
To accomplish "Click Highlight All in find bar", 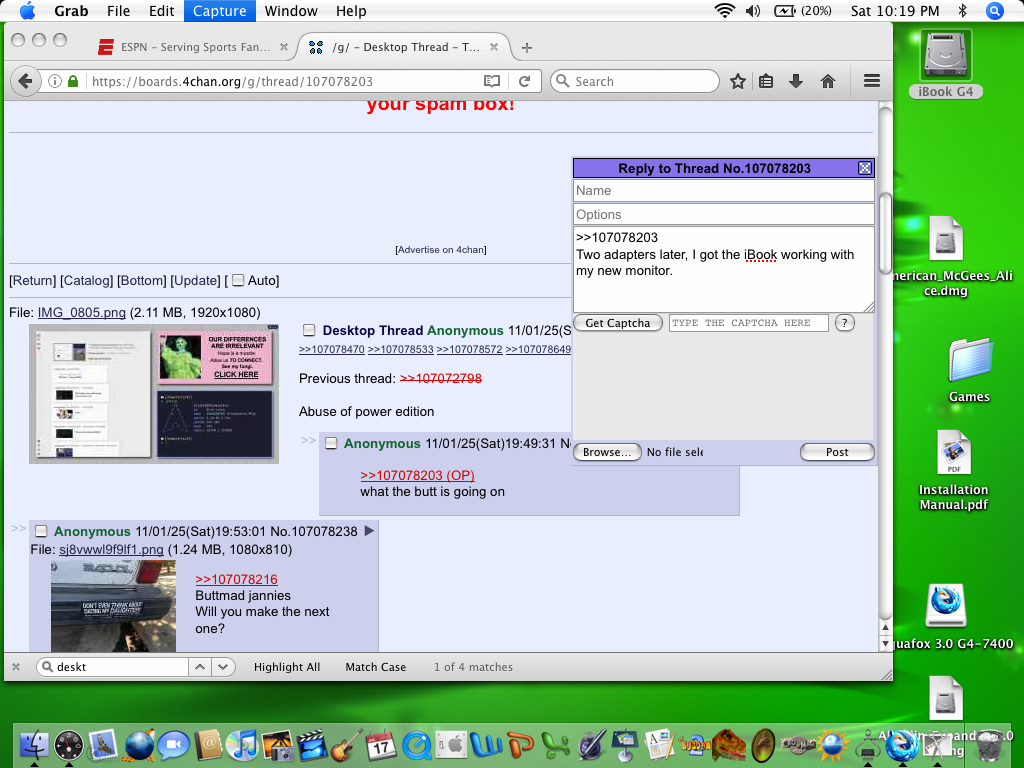I will 287,667.
